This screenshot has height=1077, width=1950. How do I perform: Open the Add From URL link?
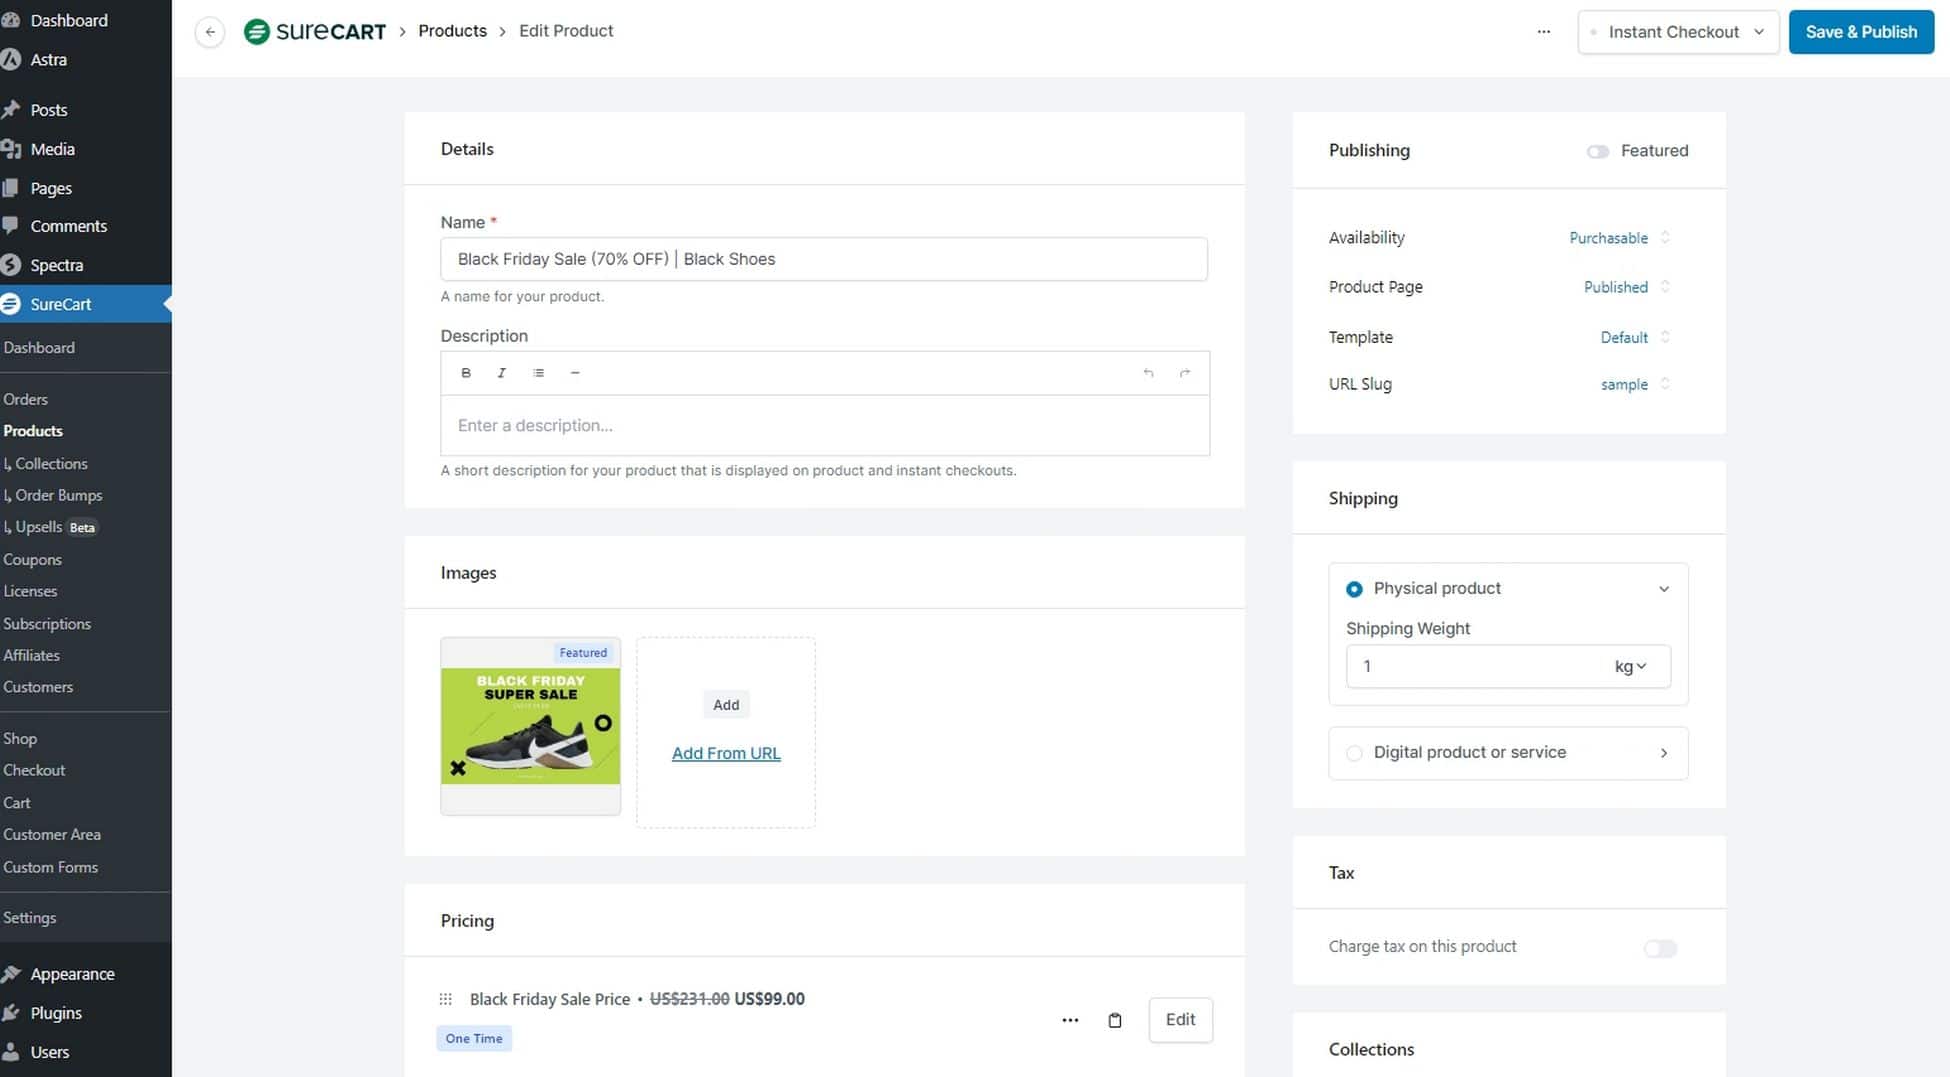pos(726,753)
